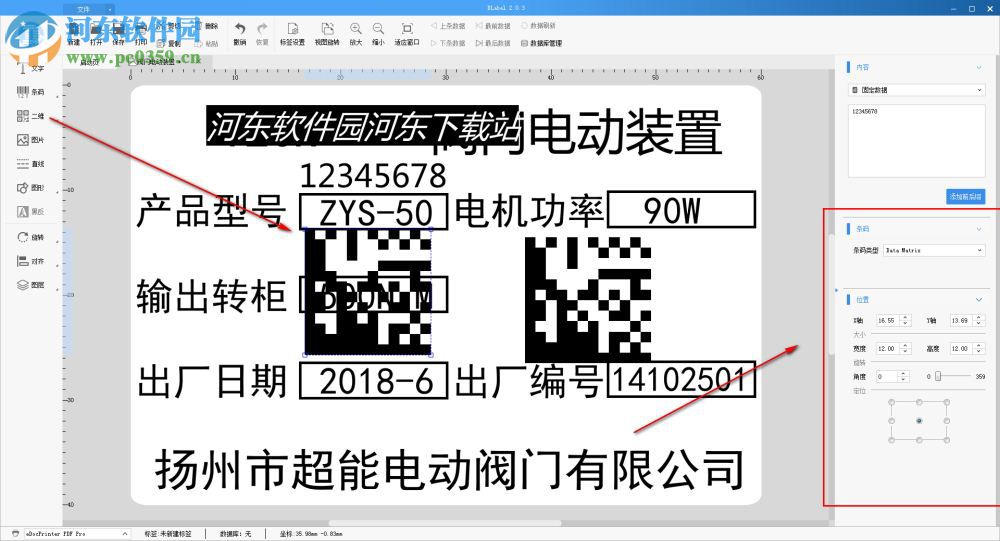
Task: Click the rotation angle slider handle
Action: click(938, 376)
